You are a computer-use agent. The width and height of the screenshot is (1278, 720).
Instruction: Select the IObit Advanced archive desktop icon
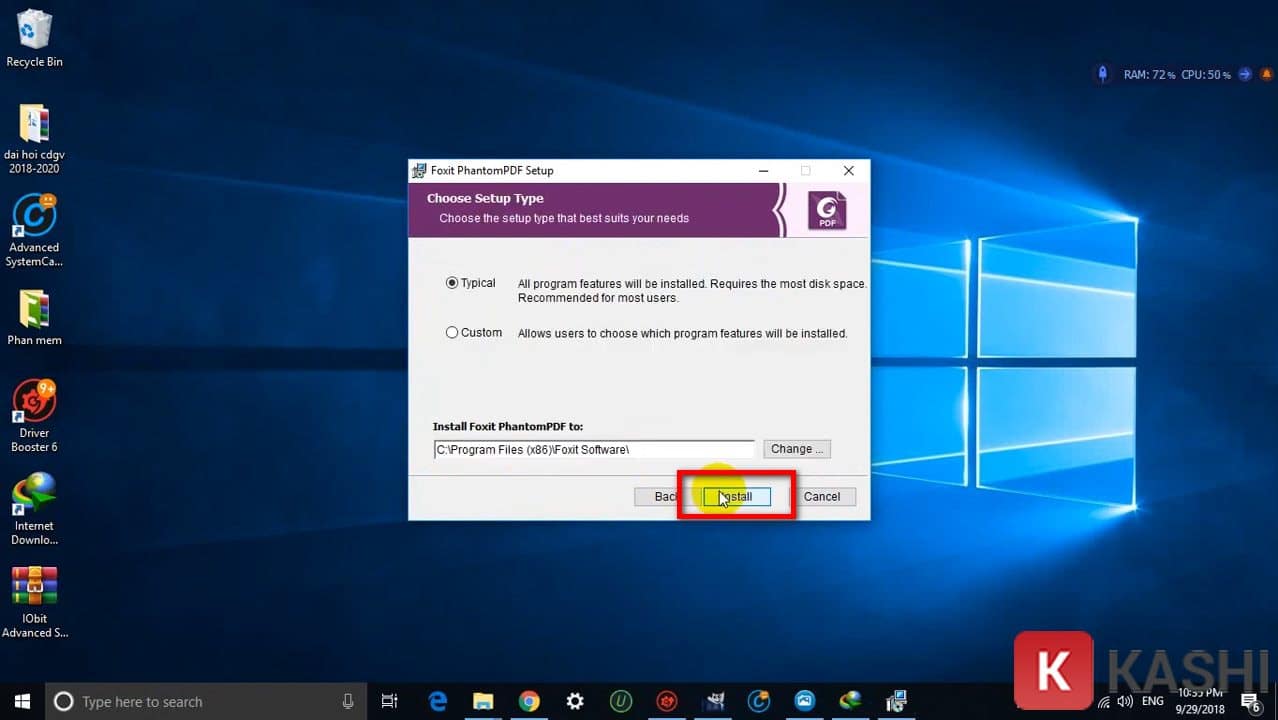[34, 600]
